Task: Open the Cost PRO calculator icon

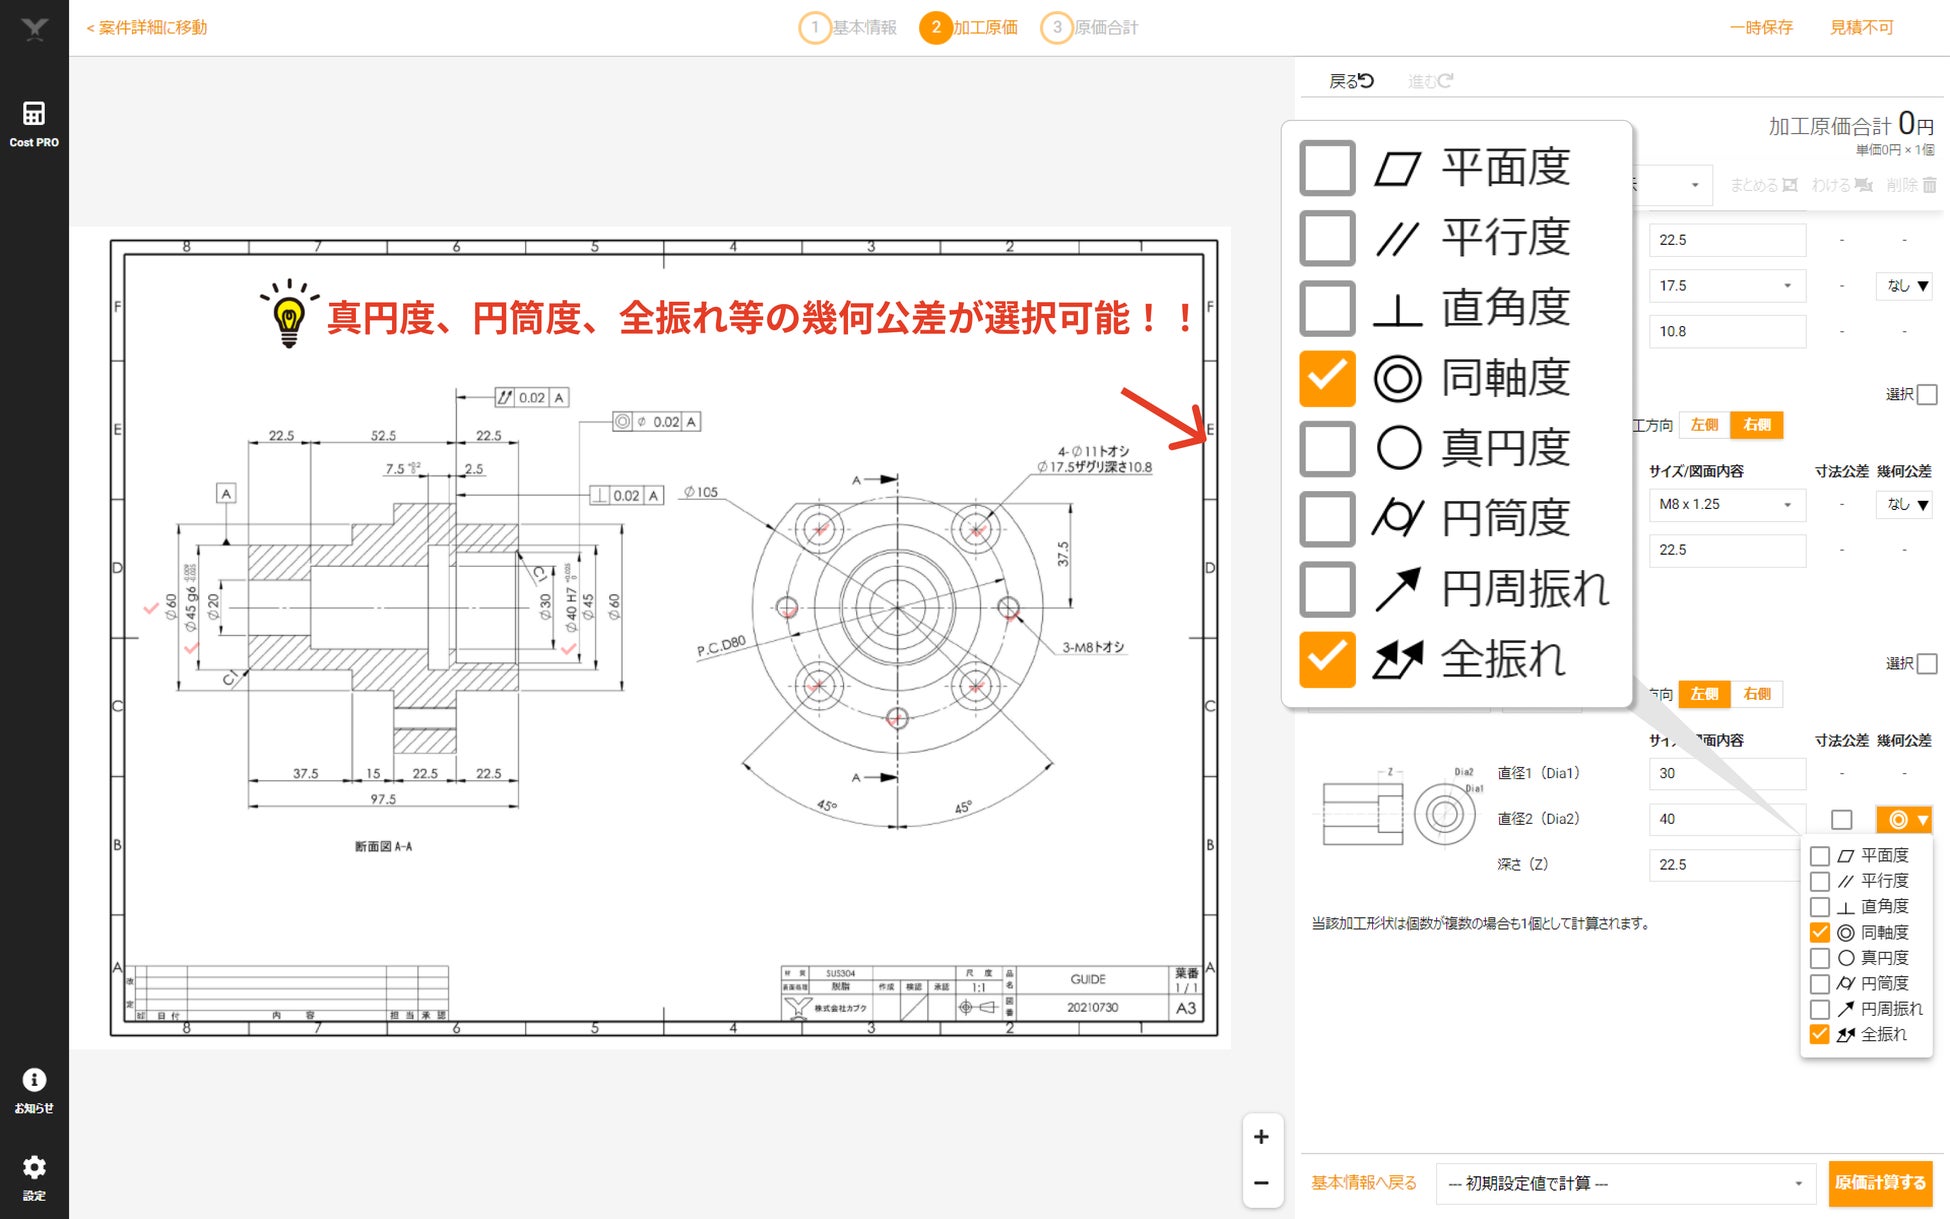Action: (x=34, y=113)
